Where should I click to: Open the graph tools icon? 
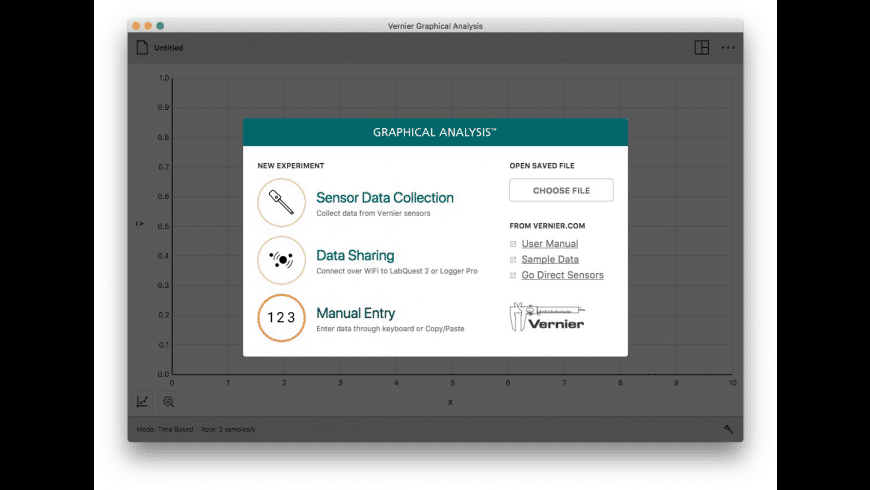point(143,401)
